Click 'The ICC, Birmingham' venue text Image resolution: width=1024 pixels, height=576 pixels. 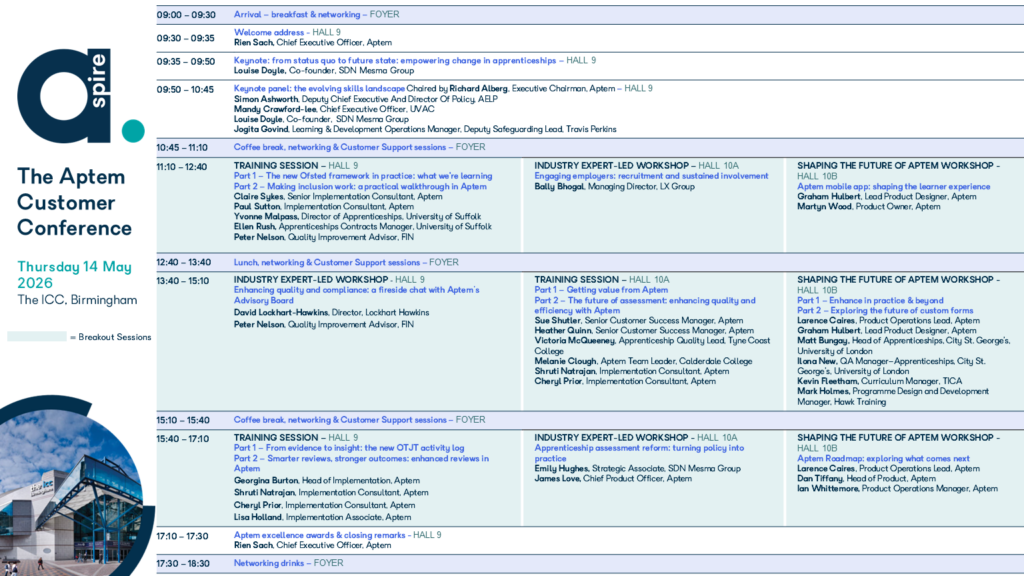(x=77, y=300)
